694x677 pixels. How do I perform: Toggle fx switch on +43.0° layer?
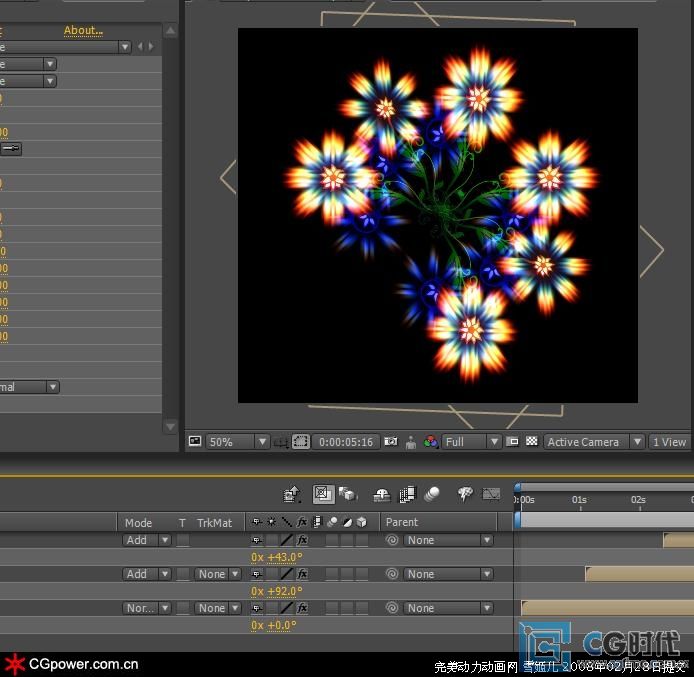(x=302, y=539)
